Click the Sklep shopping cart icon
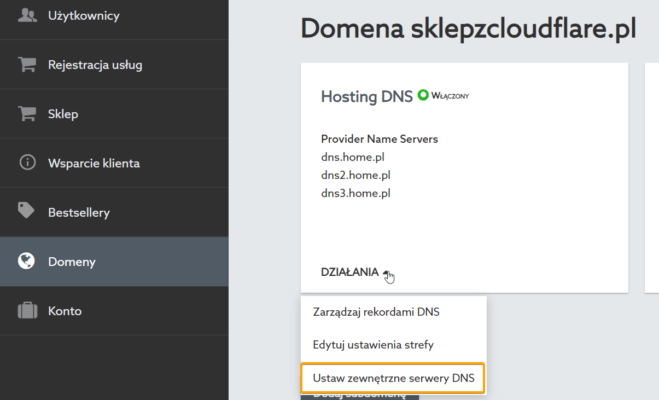Viewport: 659px width, 400px height. (28, 114)
